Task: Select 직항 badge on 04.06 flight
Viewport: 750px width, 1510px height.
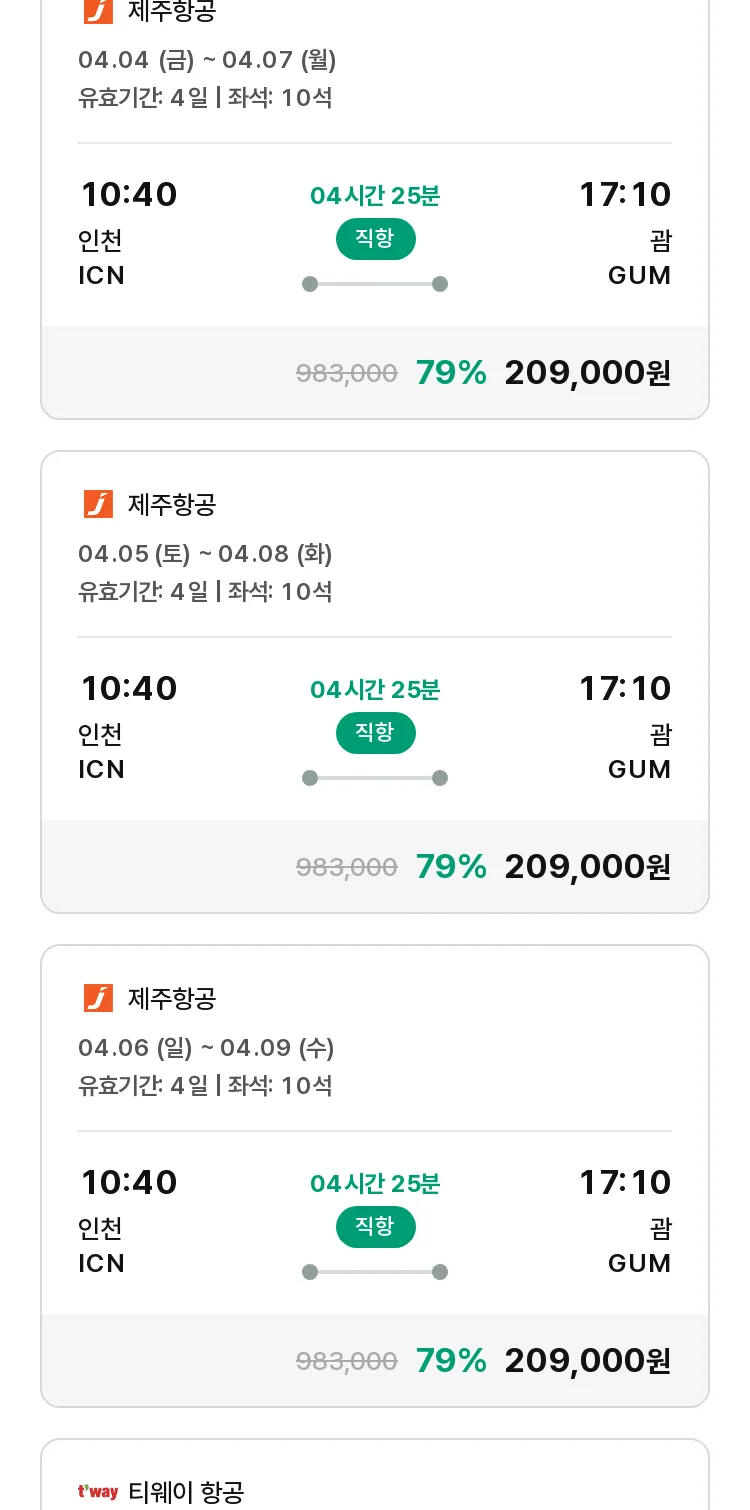Action: (x=375, y=1227)
